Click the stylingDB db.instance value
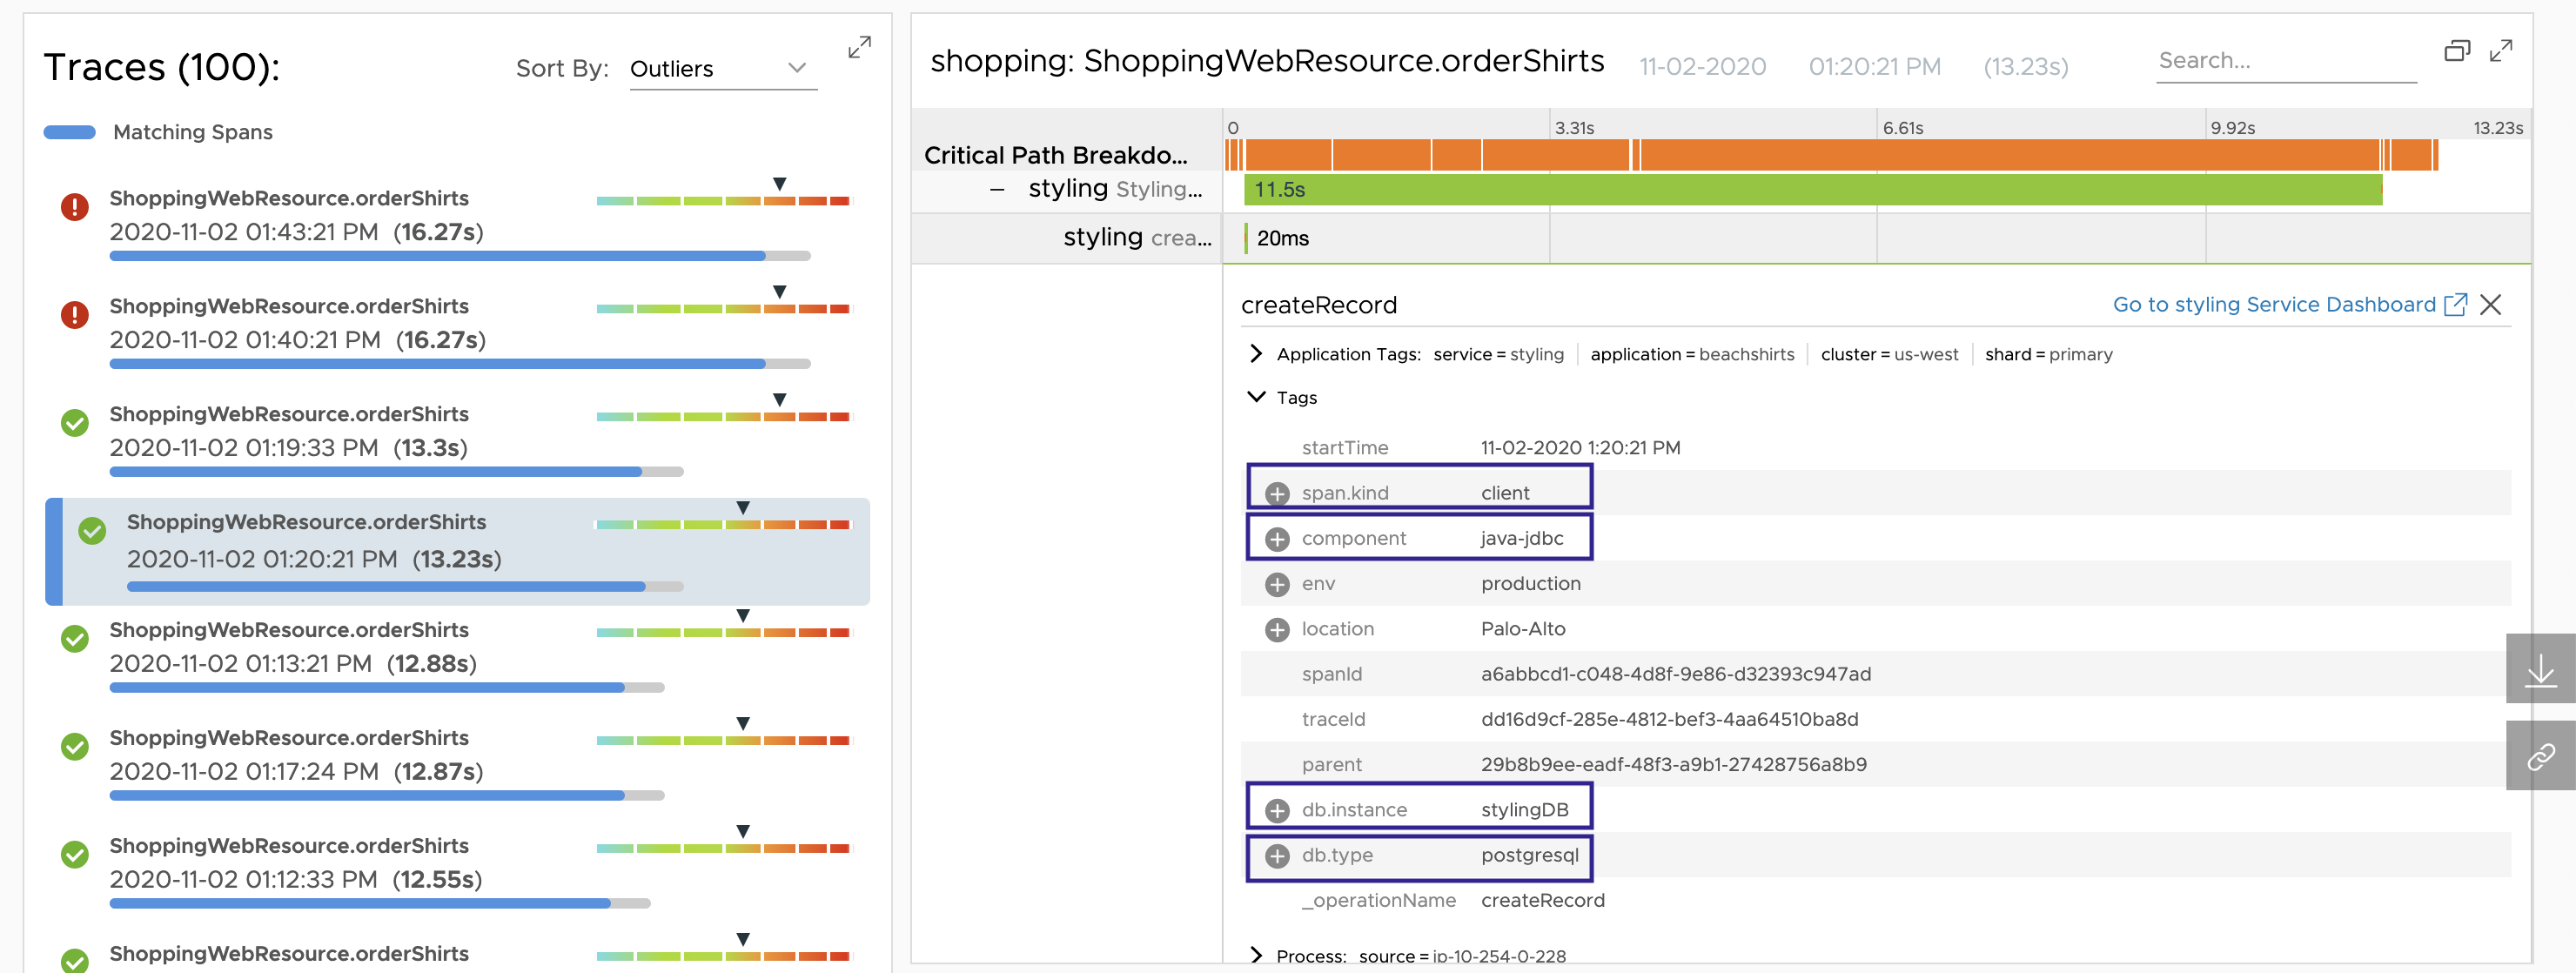2576x973 pixels. (x=1524, y=810)
